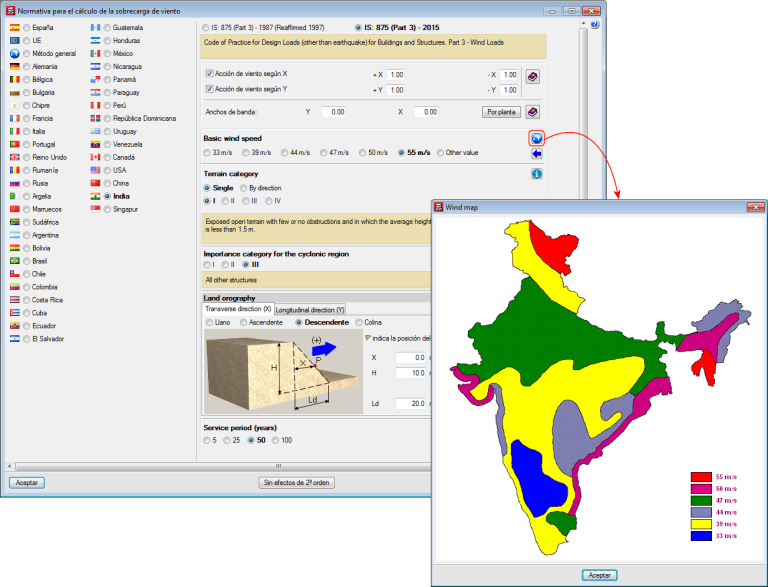Click the Aceptar button in main dialog
768x587 pixels.
(x=27, y=483)
